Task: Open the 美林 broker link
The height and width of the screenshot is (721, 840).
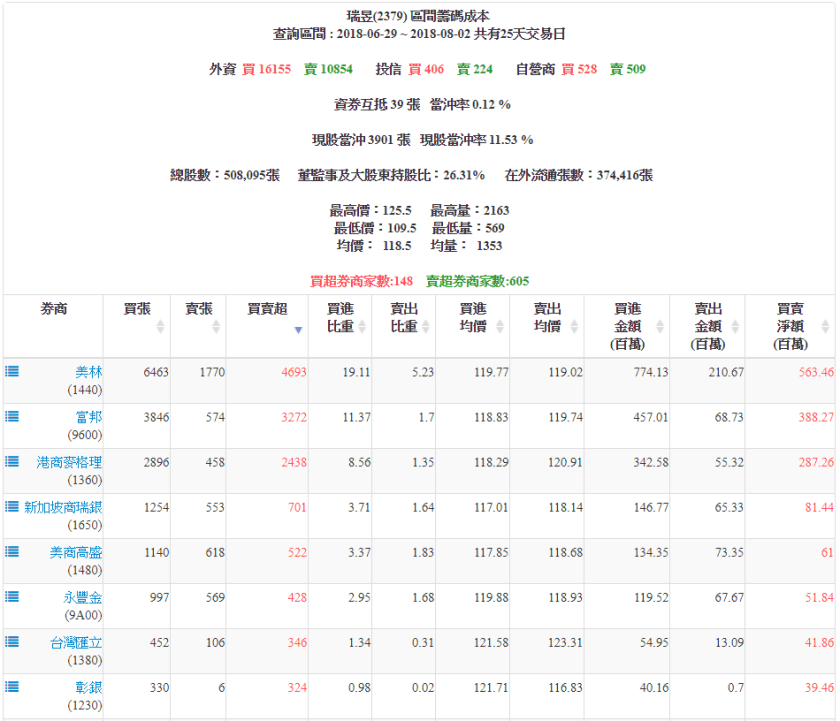Action: [x=89, y=371]
